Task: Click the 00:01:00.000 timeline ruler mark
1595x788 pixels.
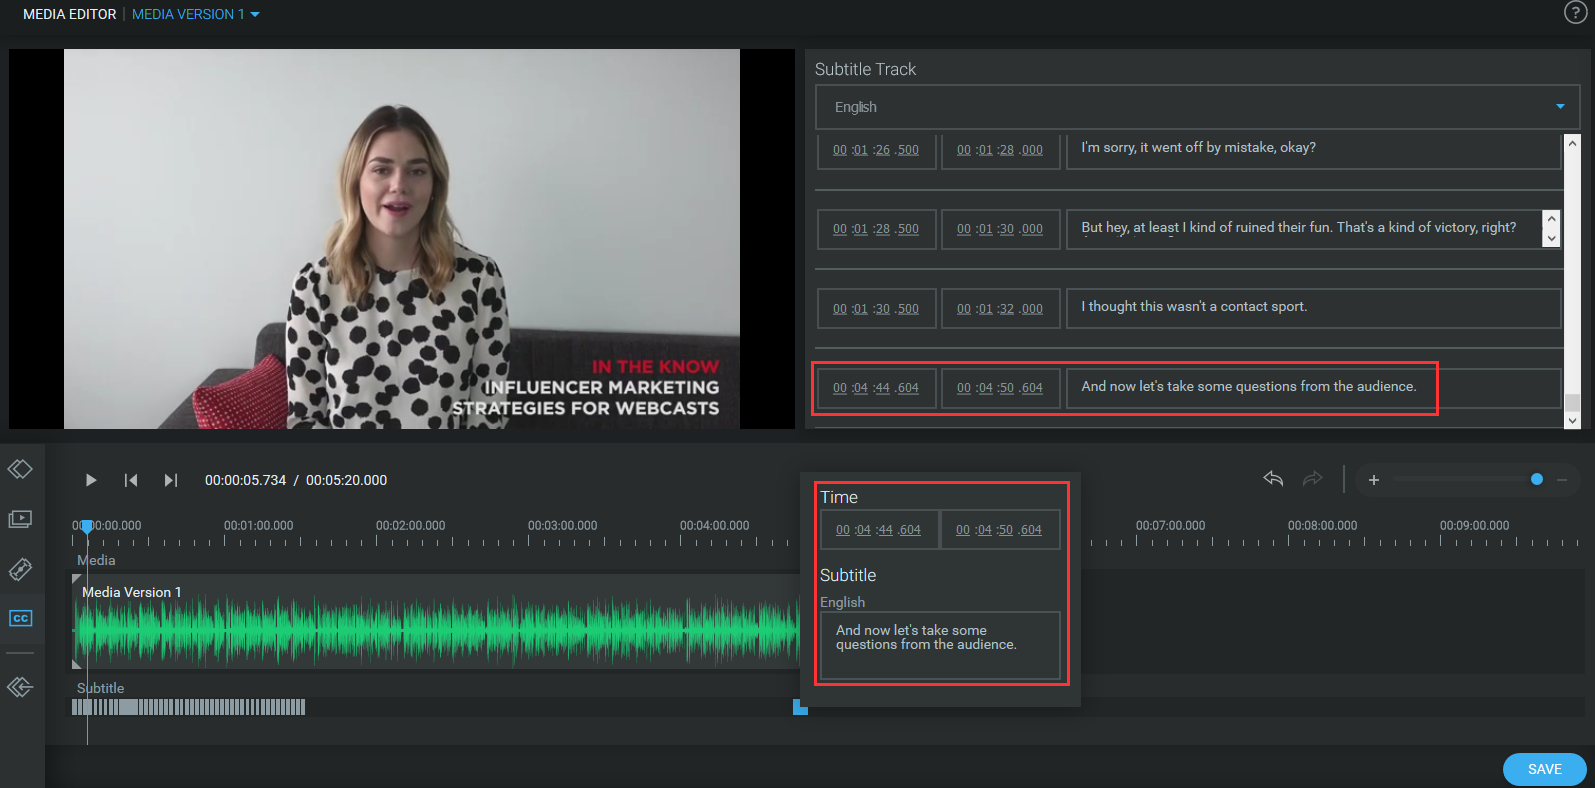Action: (258, 525)
